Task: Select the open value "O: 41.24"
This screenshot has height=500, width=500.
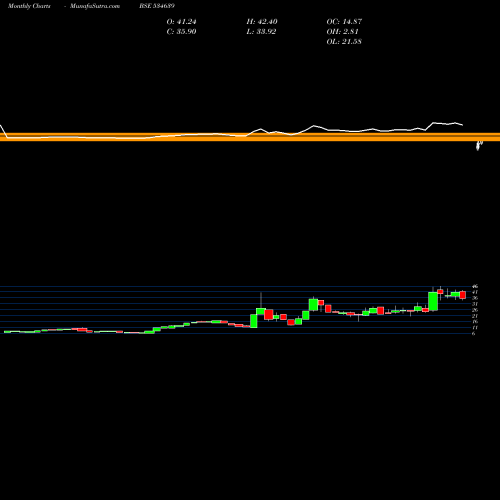Action: (x=181, y=22)
